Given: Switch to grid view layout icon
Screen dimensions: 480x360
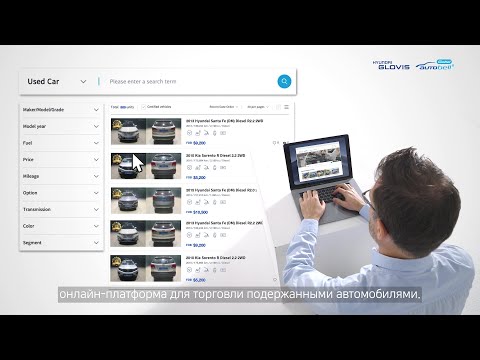Looking at the screenshot, I should coord(278,107).
